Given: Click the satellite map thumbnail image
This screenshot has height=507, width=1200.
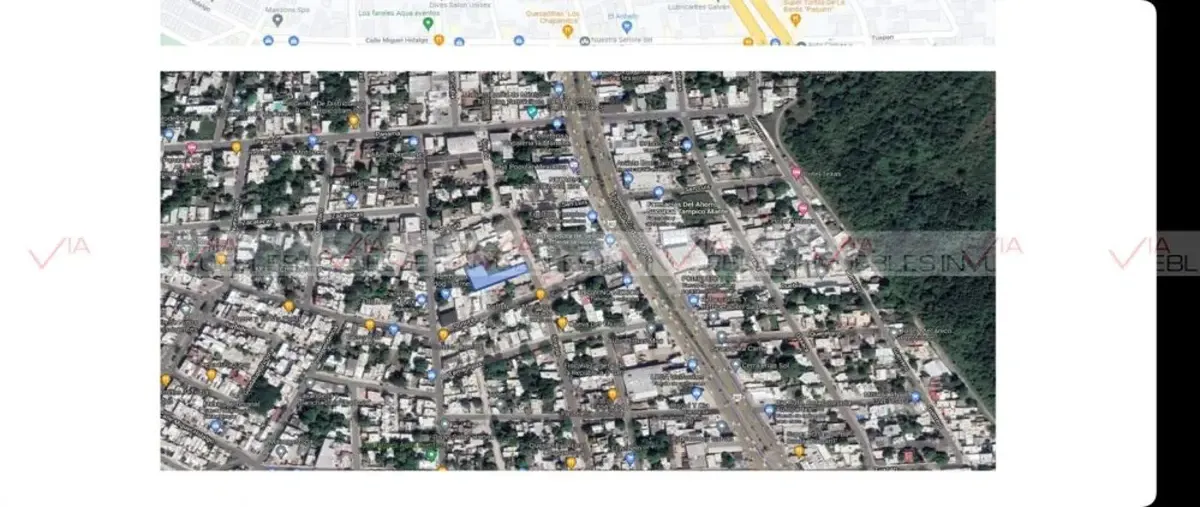Looking at the screenshot, I should pyautogui.click(x=578, y=270).
